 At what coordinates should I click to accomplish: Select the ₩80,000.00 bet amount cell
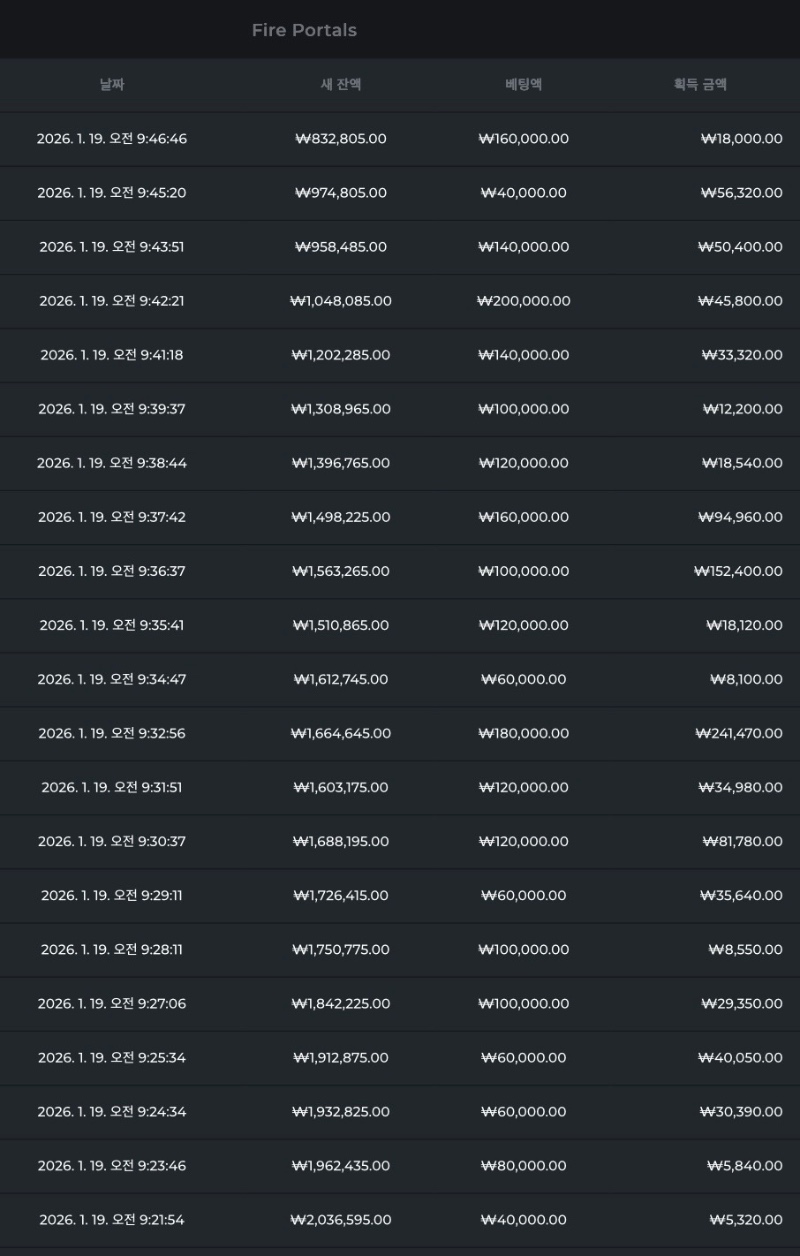(523, 1165)
